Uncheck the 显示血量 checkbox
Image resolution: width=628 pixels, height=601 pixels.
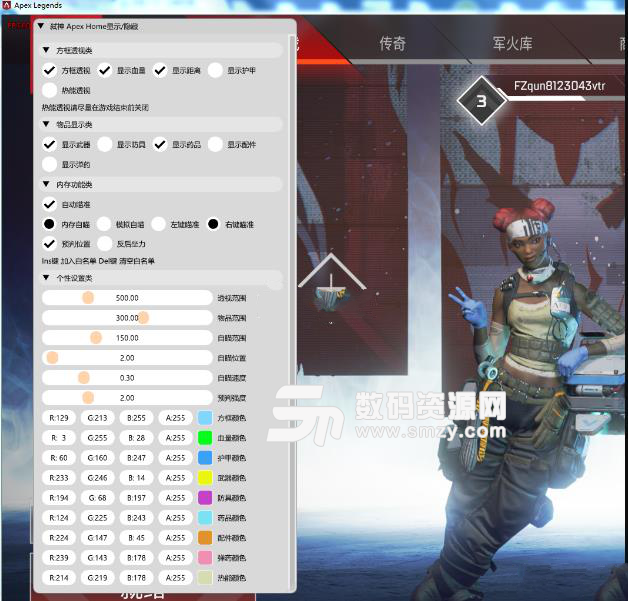click(x=105, y=70)
